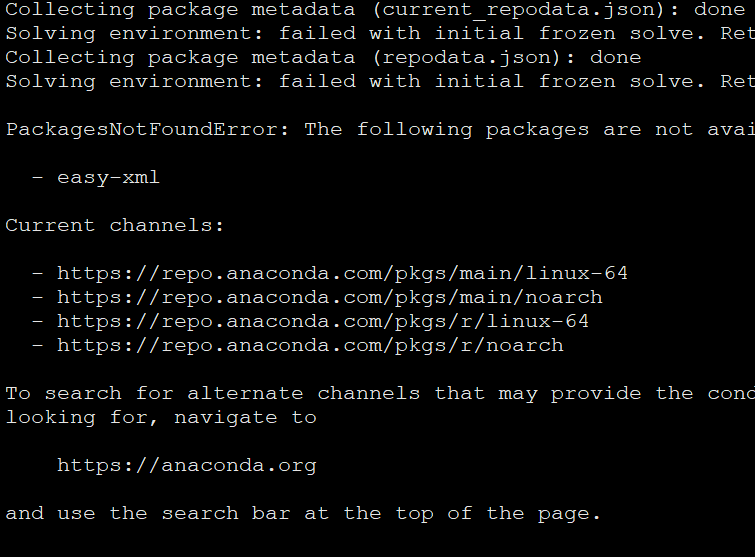The width and height of the screenshot is (755, 557).
Task: Click the pkgs/main/linux-64 channel URL
Action: (342, 273)
